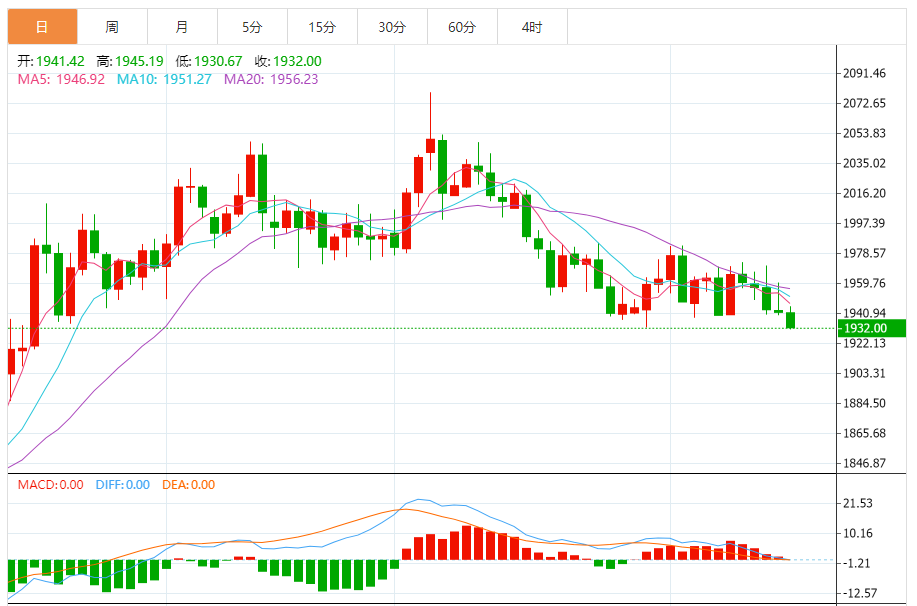
Task: Click the 2091.46 price axis label
Action: click(864, 73)
